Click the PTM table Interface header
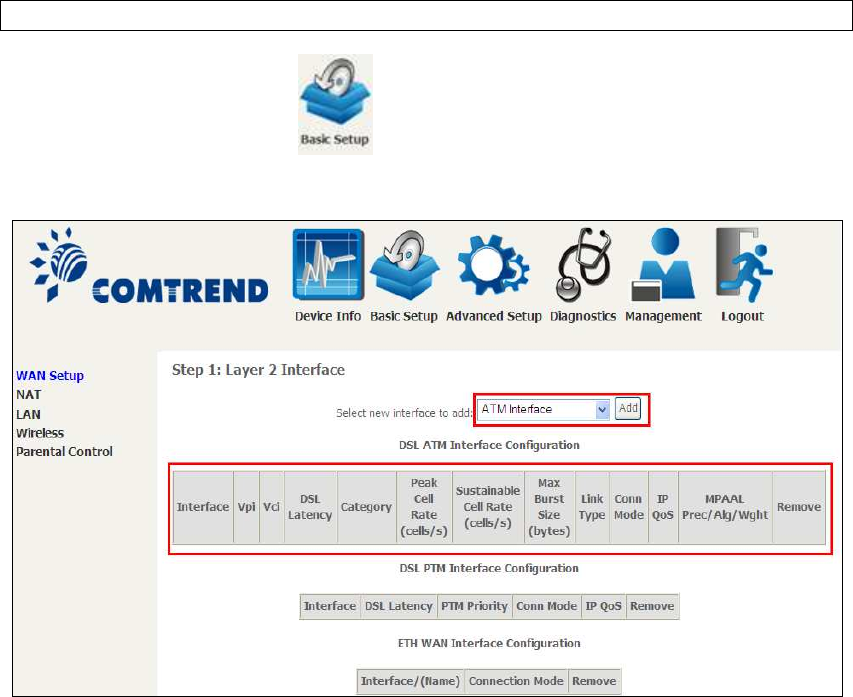 [330, 606]
